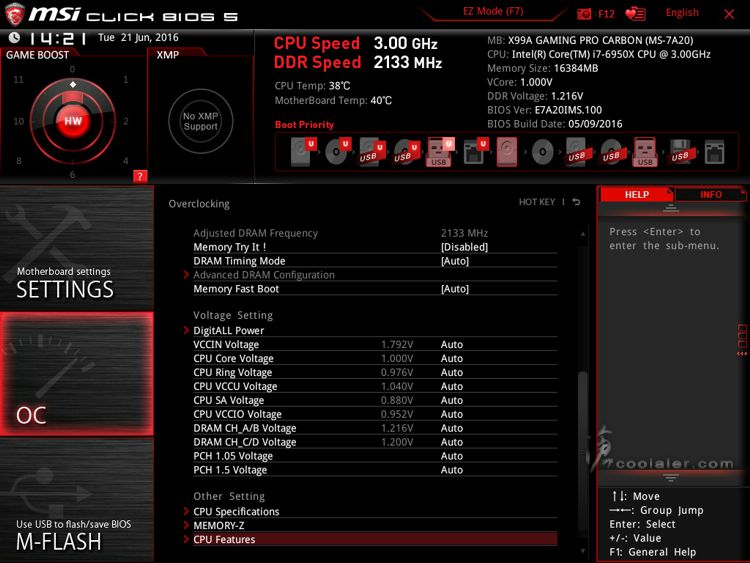Change the language from English
This screenshot has height=563, width=750.
682,13
